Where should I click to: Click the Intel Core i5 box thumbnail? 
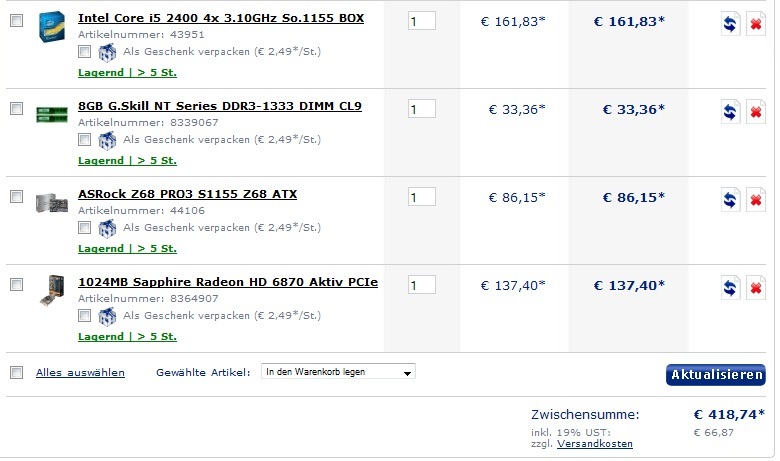click(50, 26)
